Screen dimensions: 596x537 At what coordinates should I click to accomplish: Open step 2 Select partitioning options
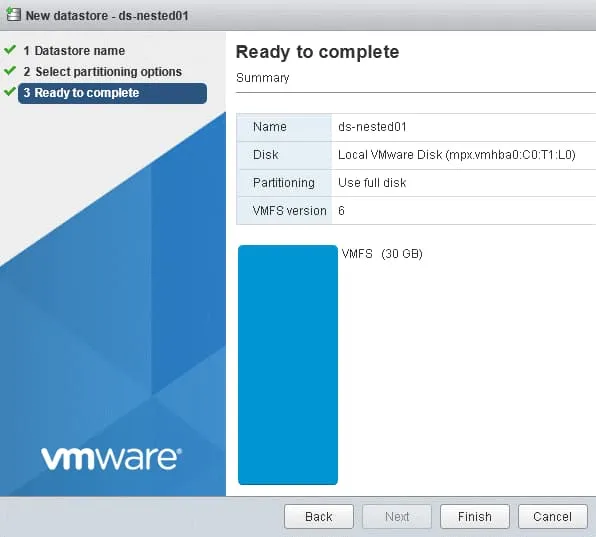point(103,71)
